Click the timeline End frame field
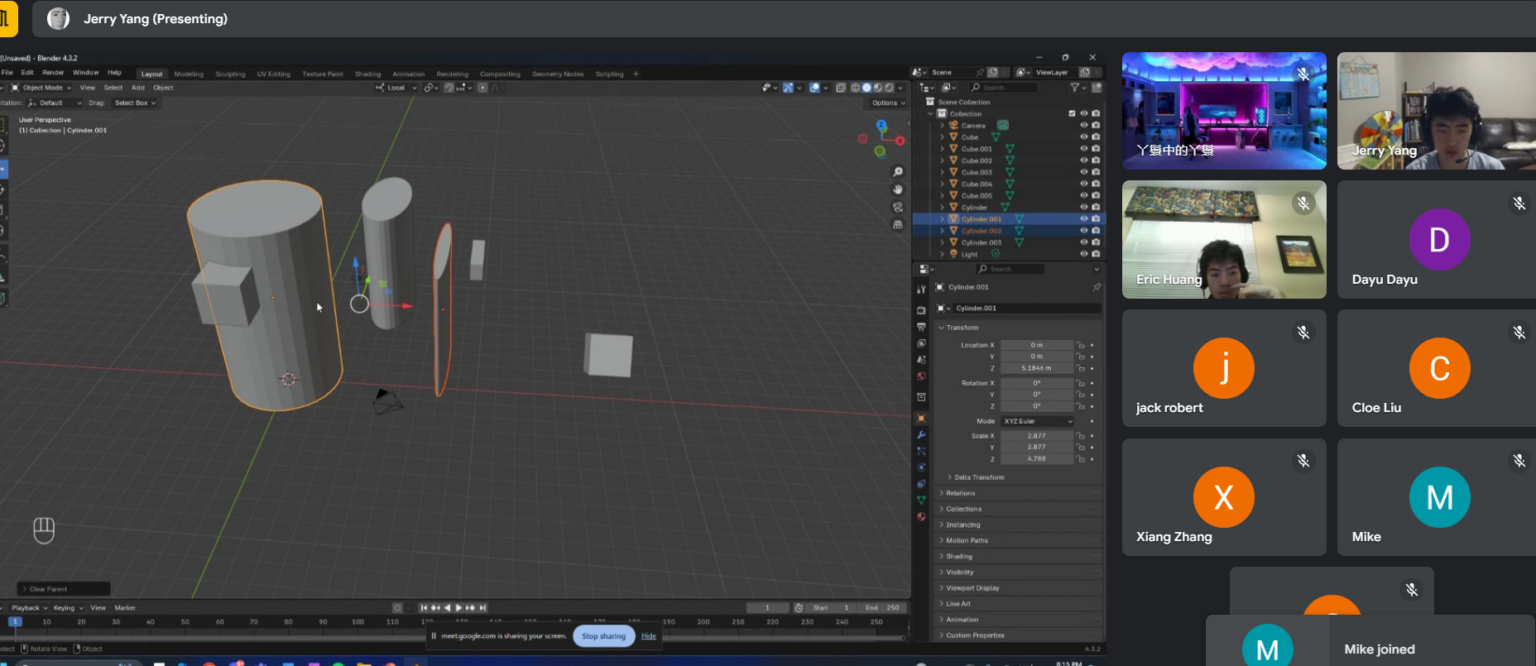The height and width of the screenshot is (666, 1536). (880, 608)
